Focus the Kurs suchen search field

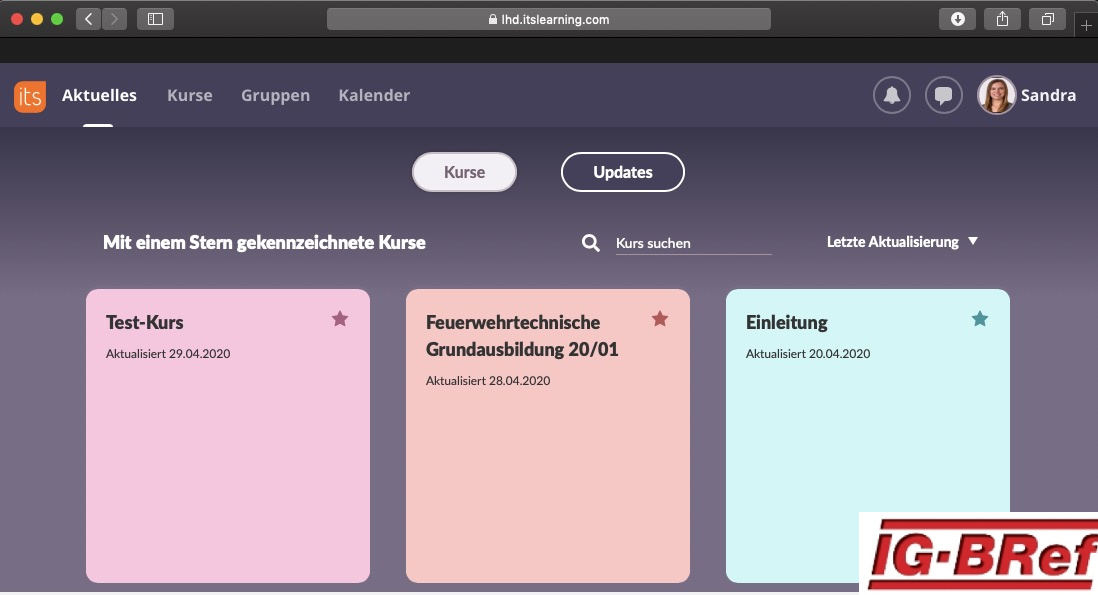click(693, 243)
